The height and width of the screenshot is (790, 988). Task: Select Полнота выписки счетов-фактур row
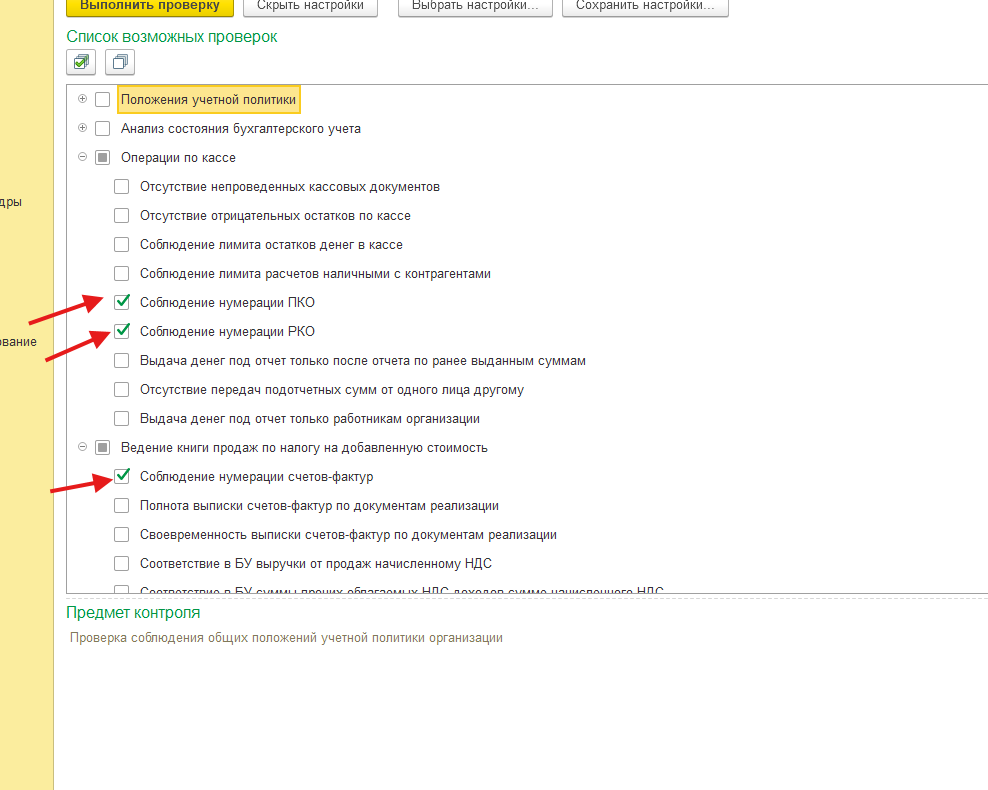(x=319, y=505)
